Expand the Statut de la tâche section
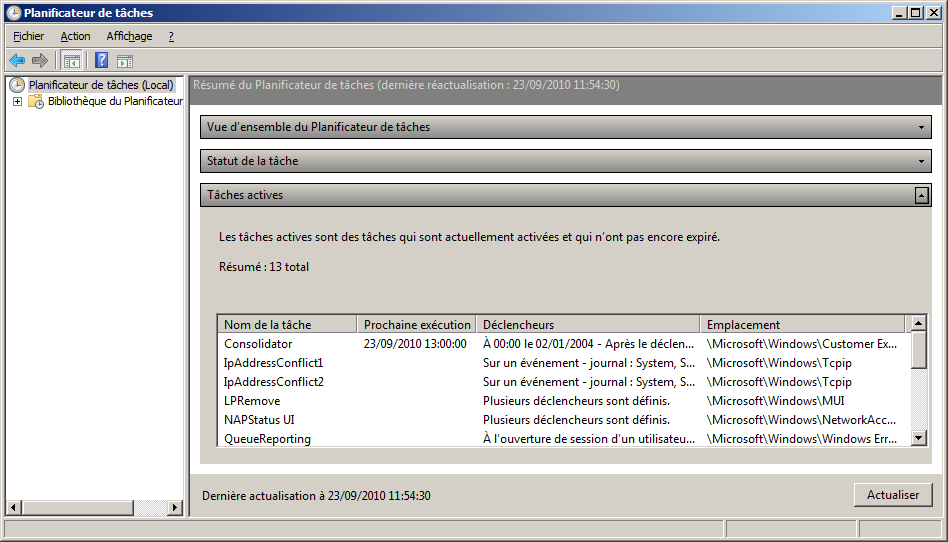The image size is (948, 542). point(922,161)
